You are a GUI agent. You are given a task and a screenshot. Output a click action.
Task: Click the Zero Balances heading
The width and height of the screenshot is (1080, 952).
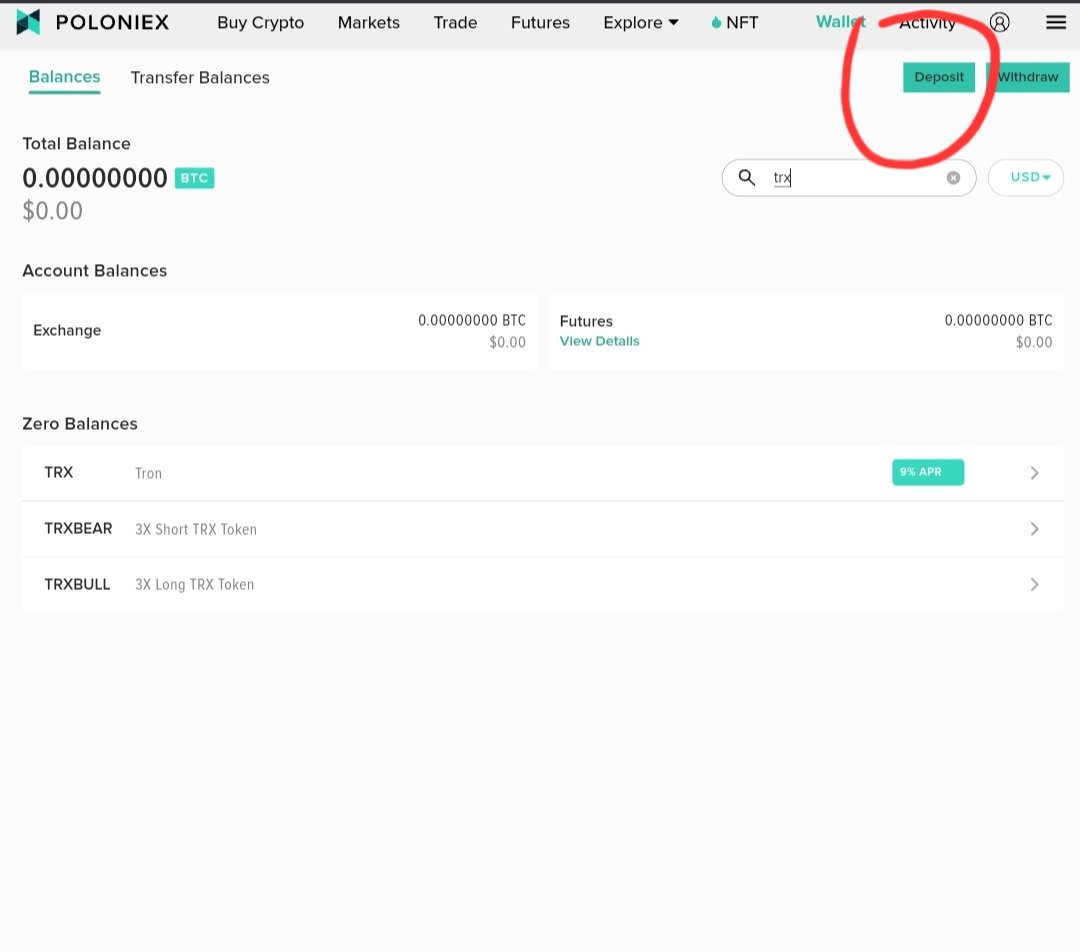click(80, 424)
